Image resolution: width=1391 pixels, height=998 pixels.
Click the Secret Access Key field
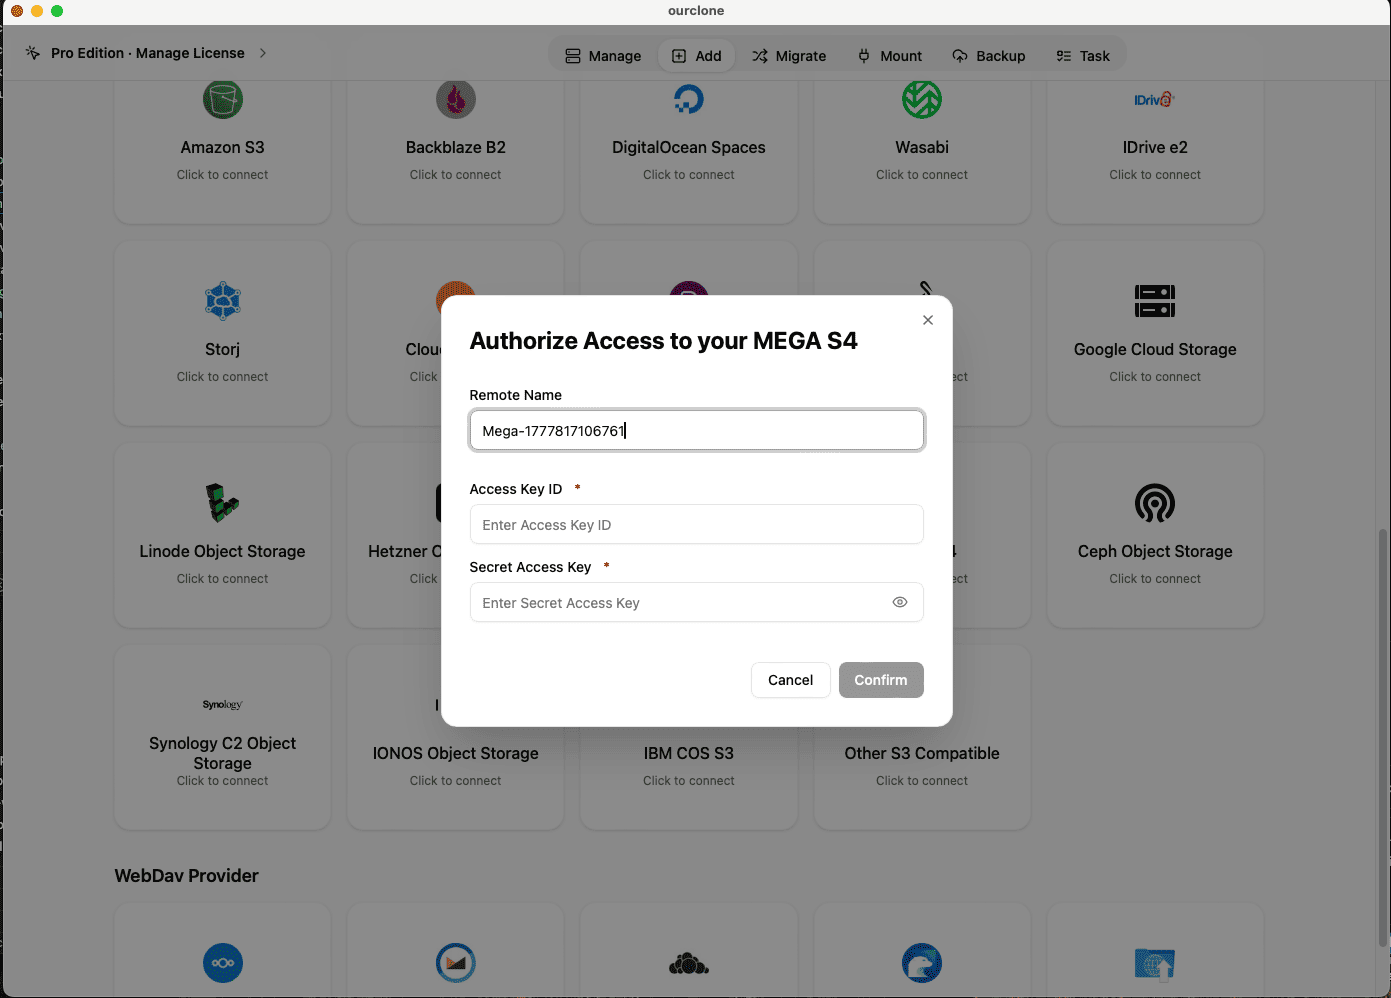click(x=697, y=602)
